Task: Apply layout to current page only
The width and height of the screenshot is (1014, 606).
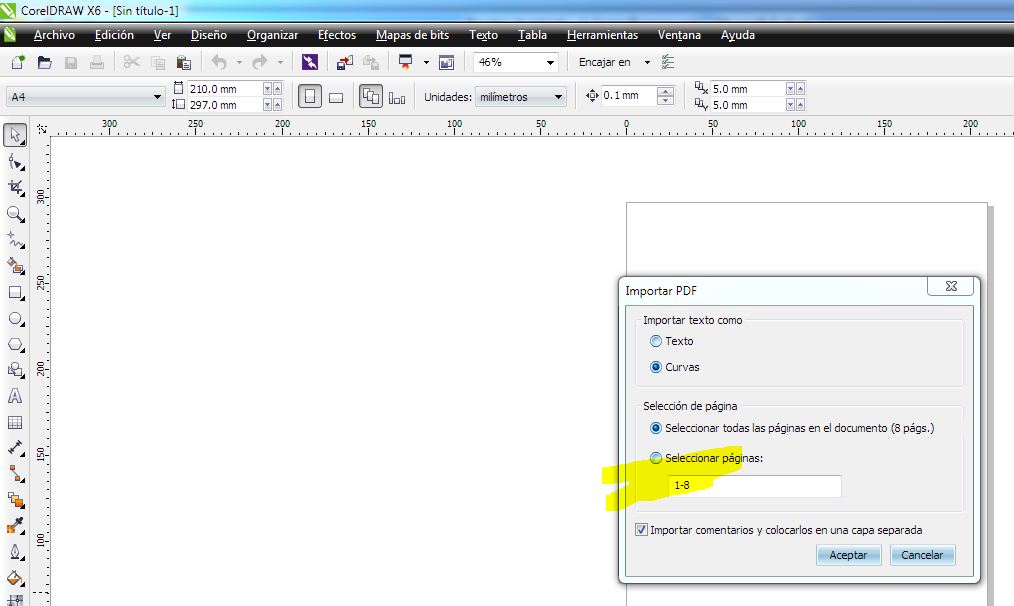Action: (x=396, y=98)
